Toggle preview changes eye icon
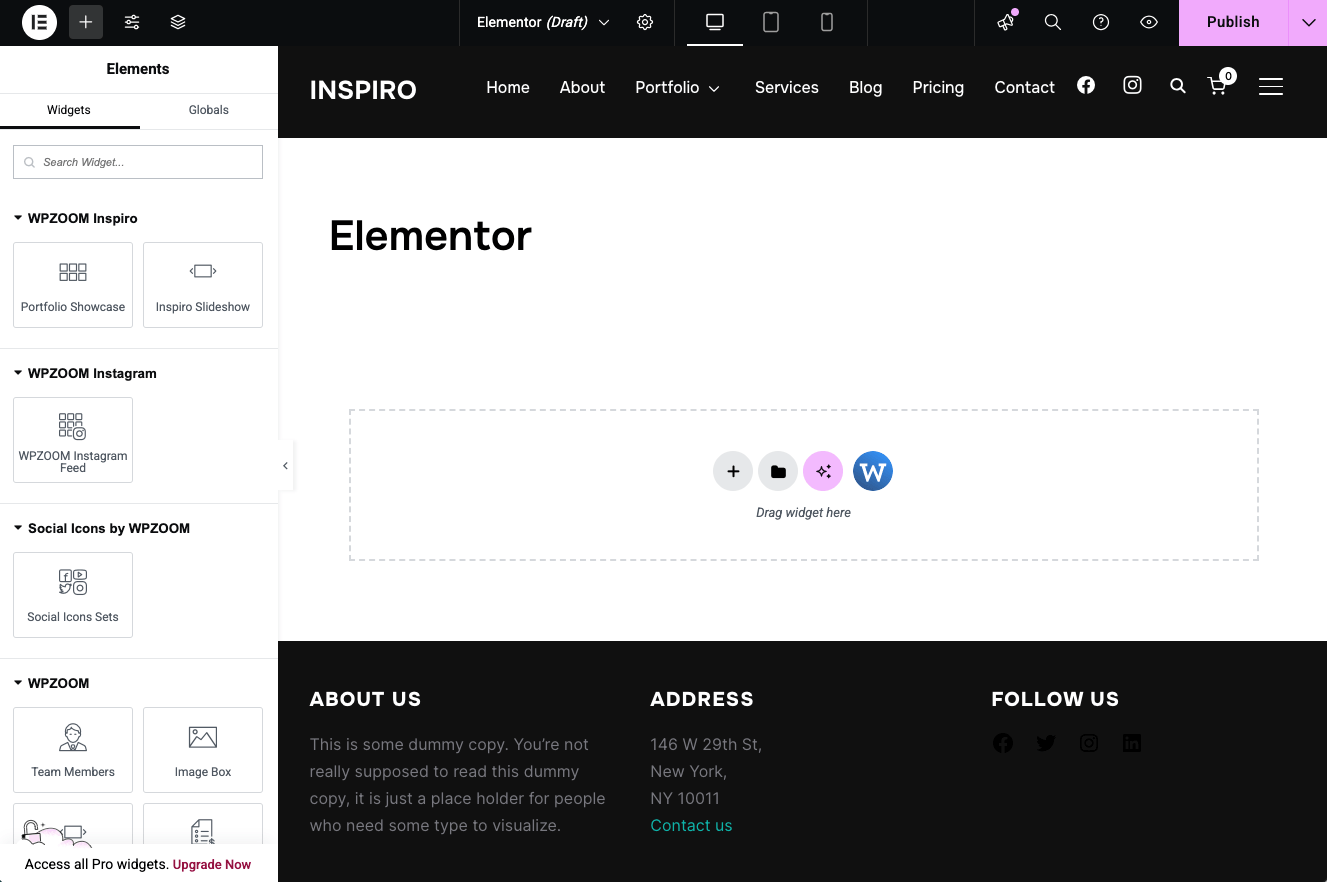Viewport: 1327px width, 882px height. point(1149,22)
